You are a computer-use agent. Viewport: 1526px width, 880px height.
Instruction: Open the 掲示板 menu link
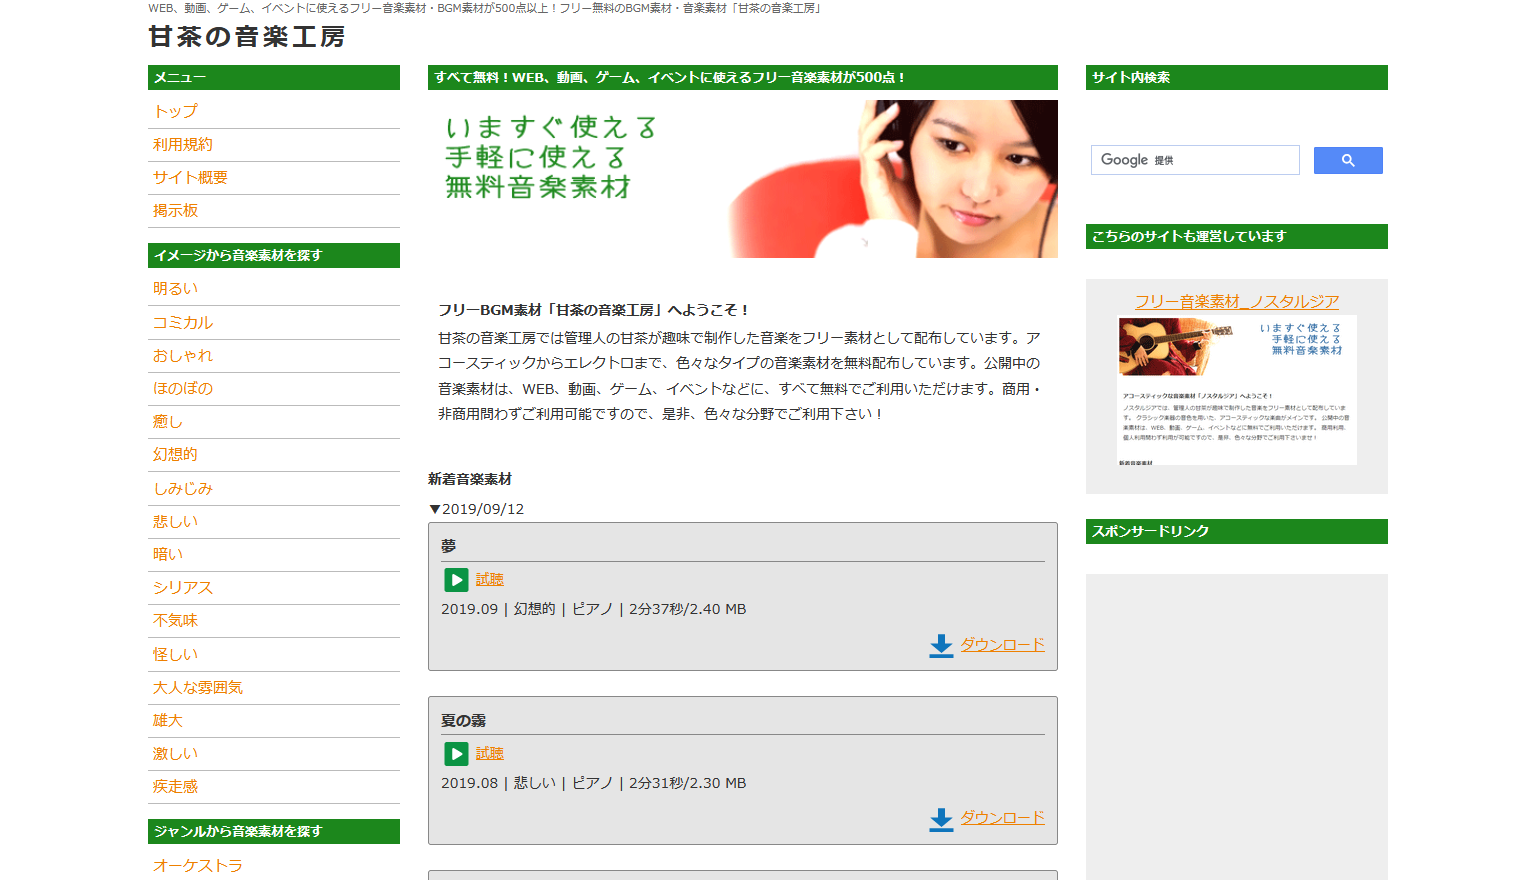tap(175, 211)
